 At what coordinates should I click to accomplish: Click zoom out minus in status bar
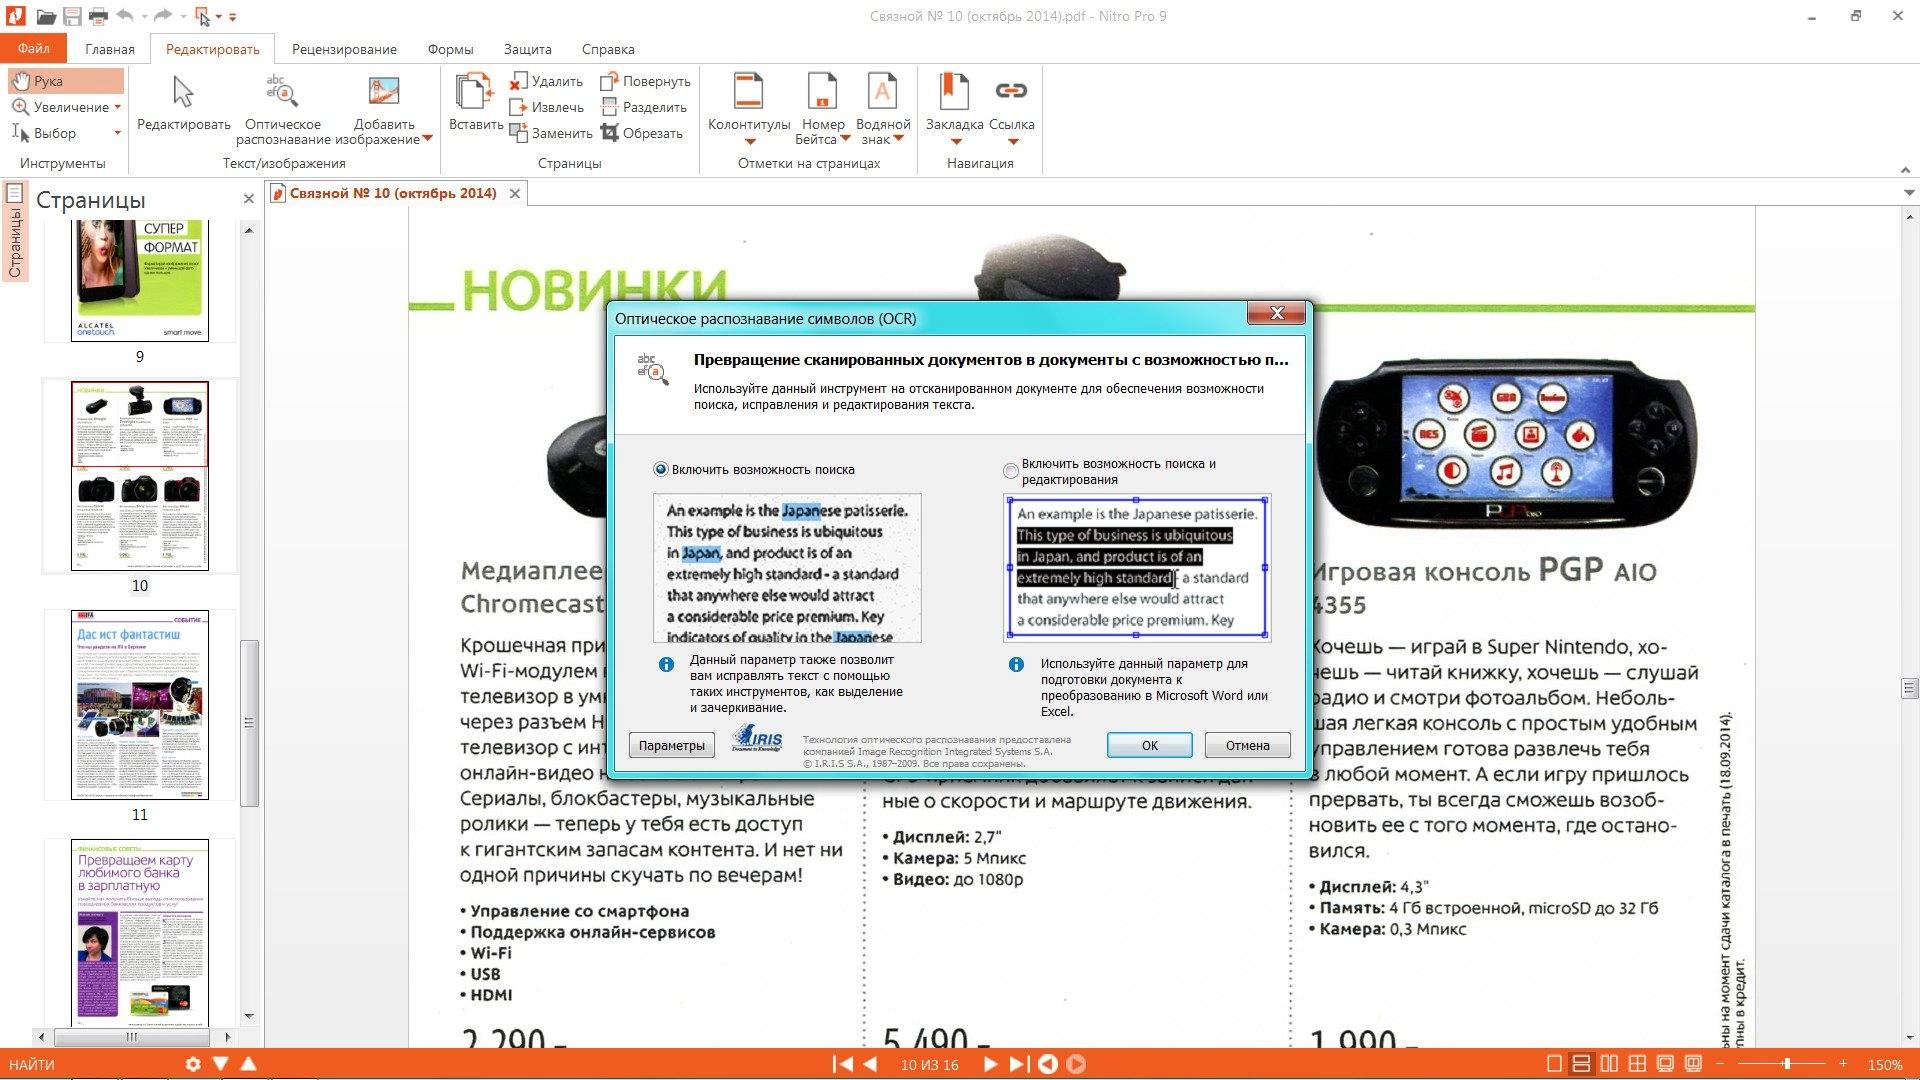(x=1721, y=1064)
